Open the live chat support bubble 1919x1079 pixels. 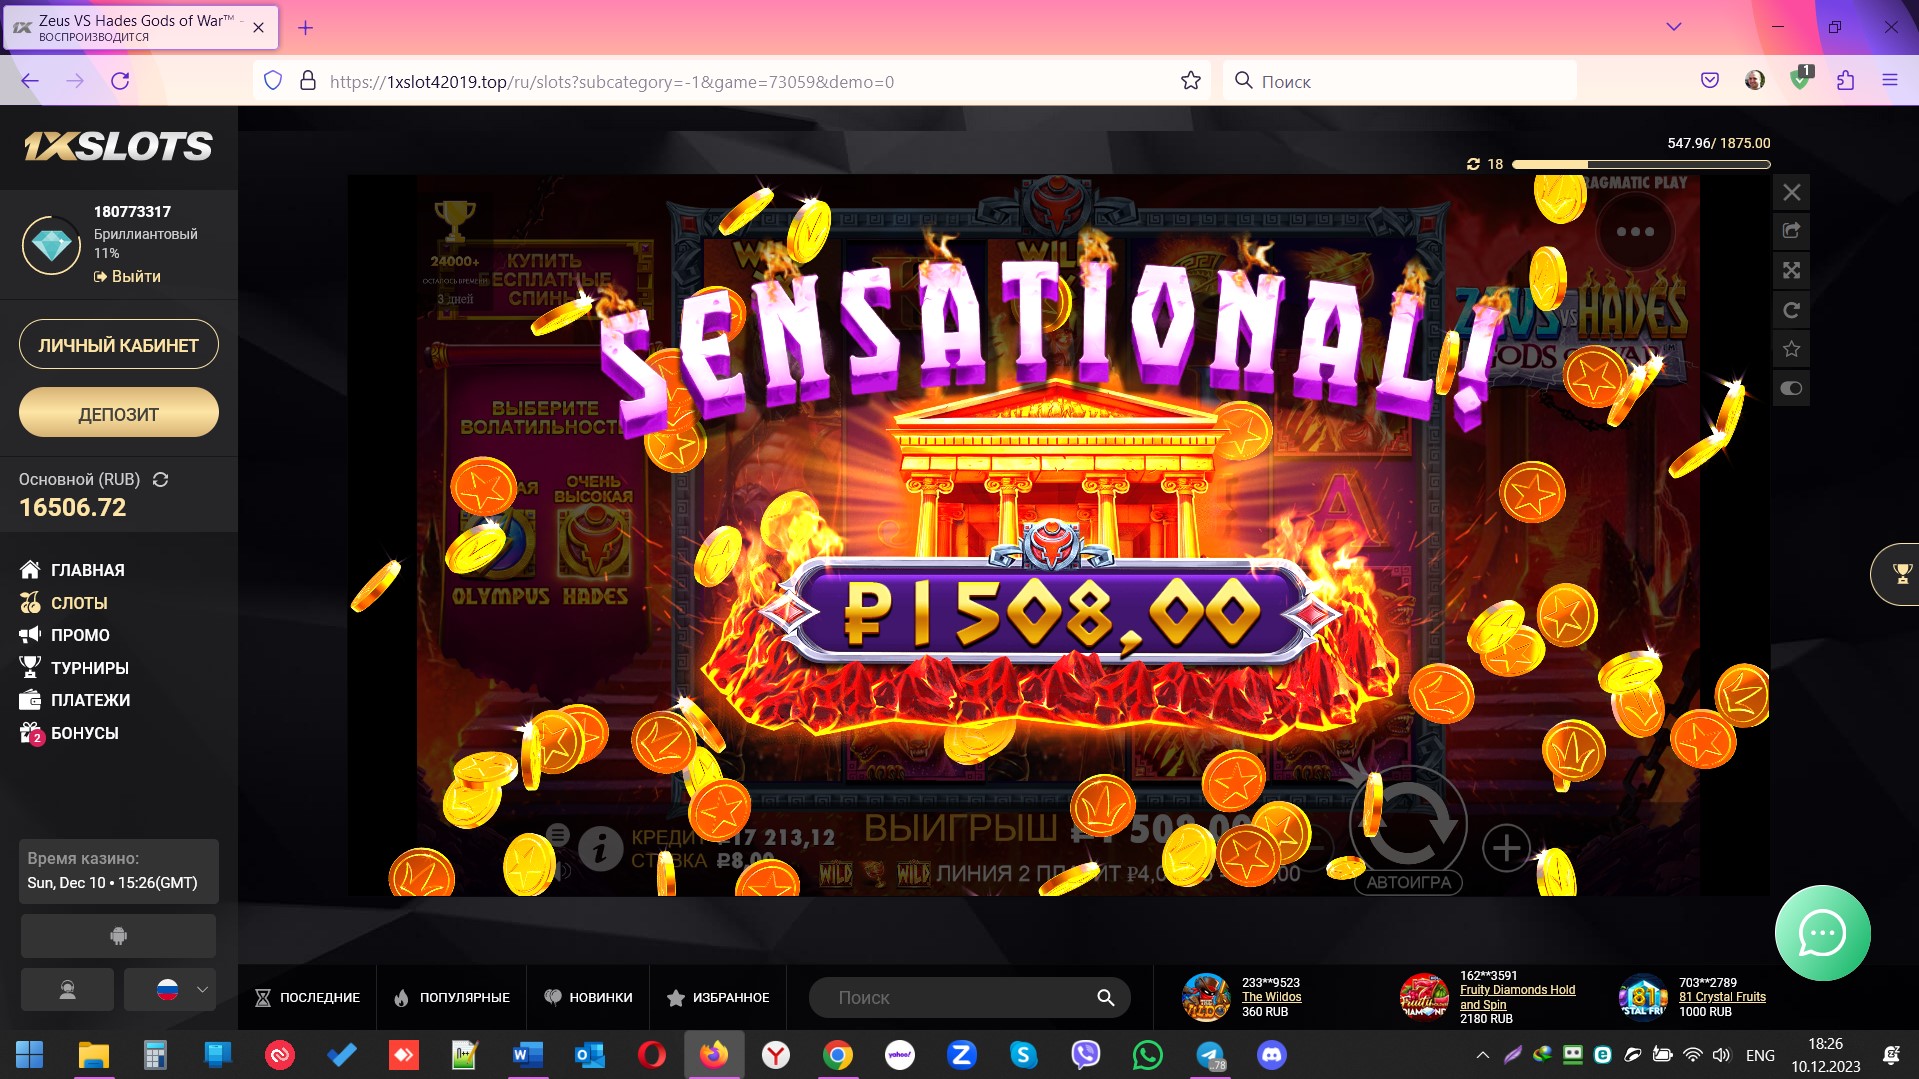(1822, 933)
